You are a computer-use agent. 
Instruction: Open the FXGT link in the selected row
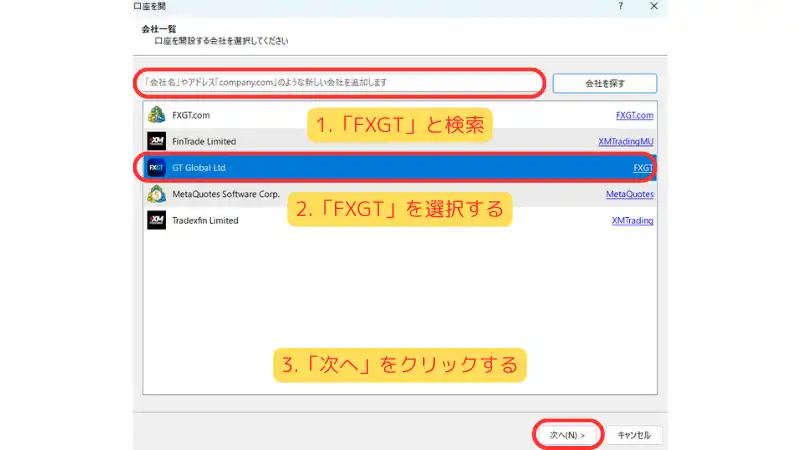[643, 168]
